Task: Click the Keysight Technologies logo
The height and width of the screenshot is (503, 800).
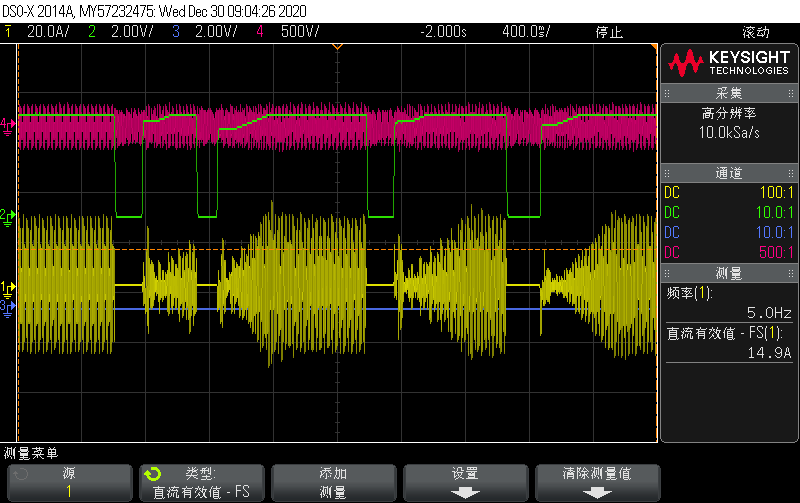Action: tap(728, 64)
